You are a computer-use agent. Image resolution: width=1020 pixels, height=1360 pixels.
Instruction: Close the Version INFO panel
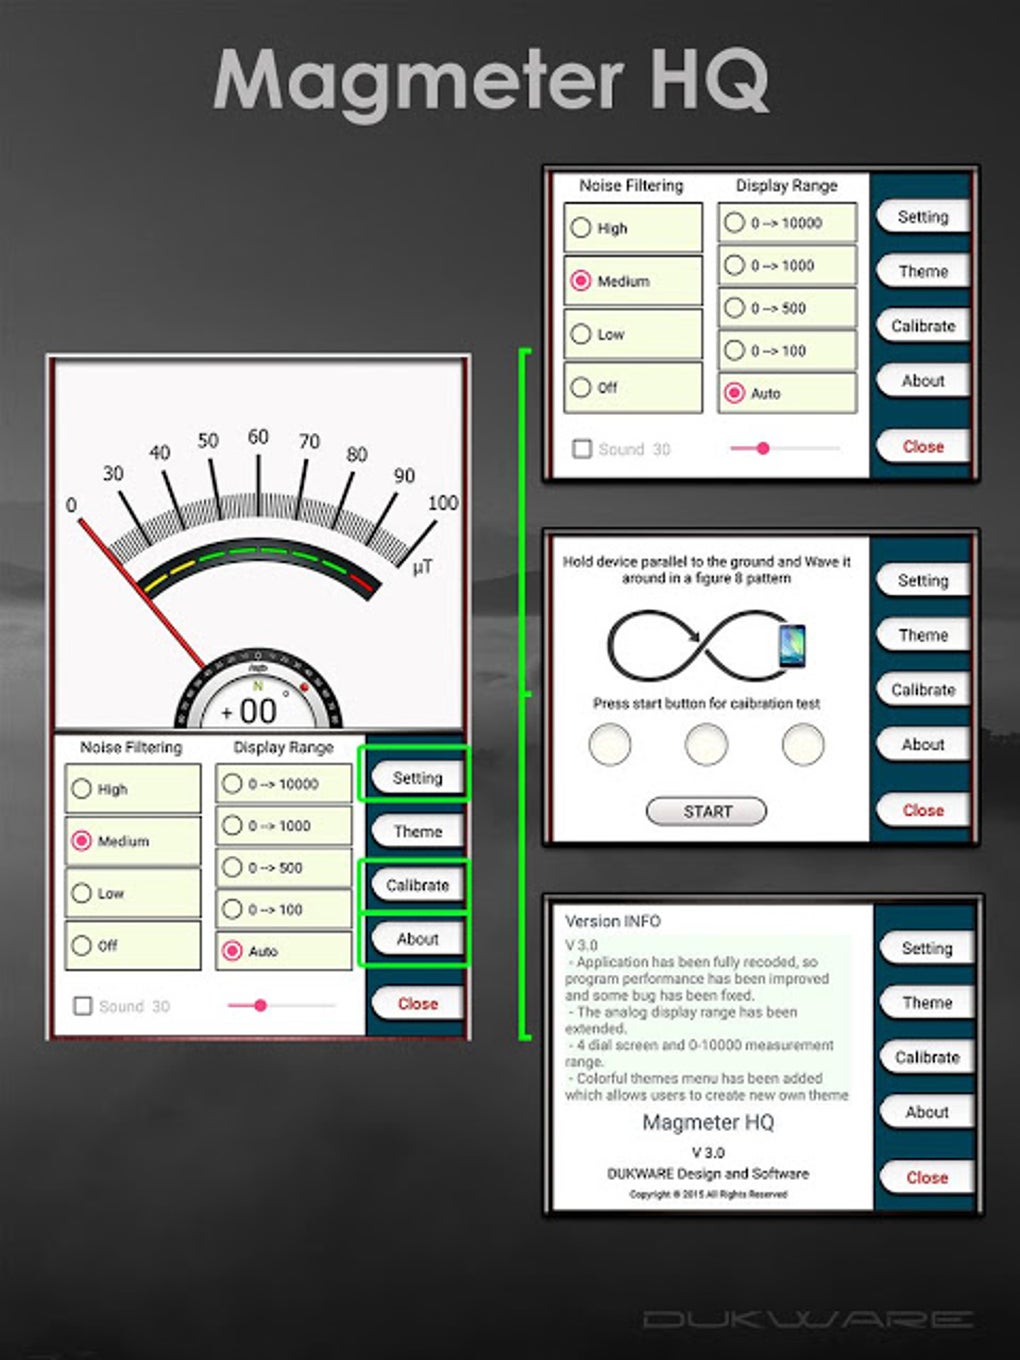click(x=926, y=1177)
